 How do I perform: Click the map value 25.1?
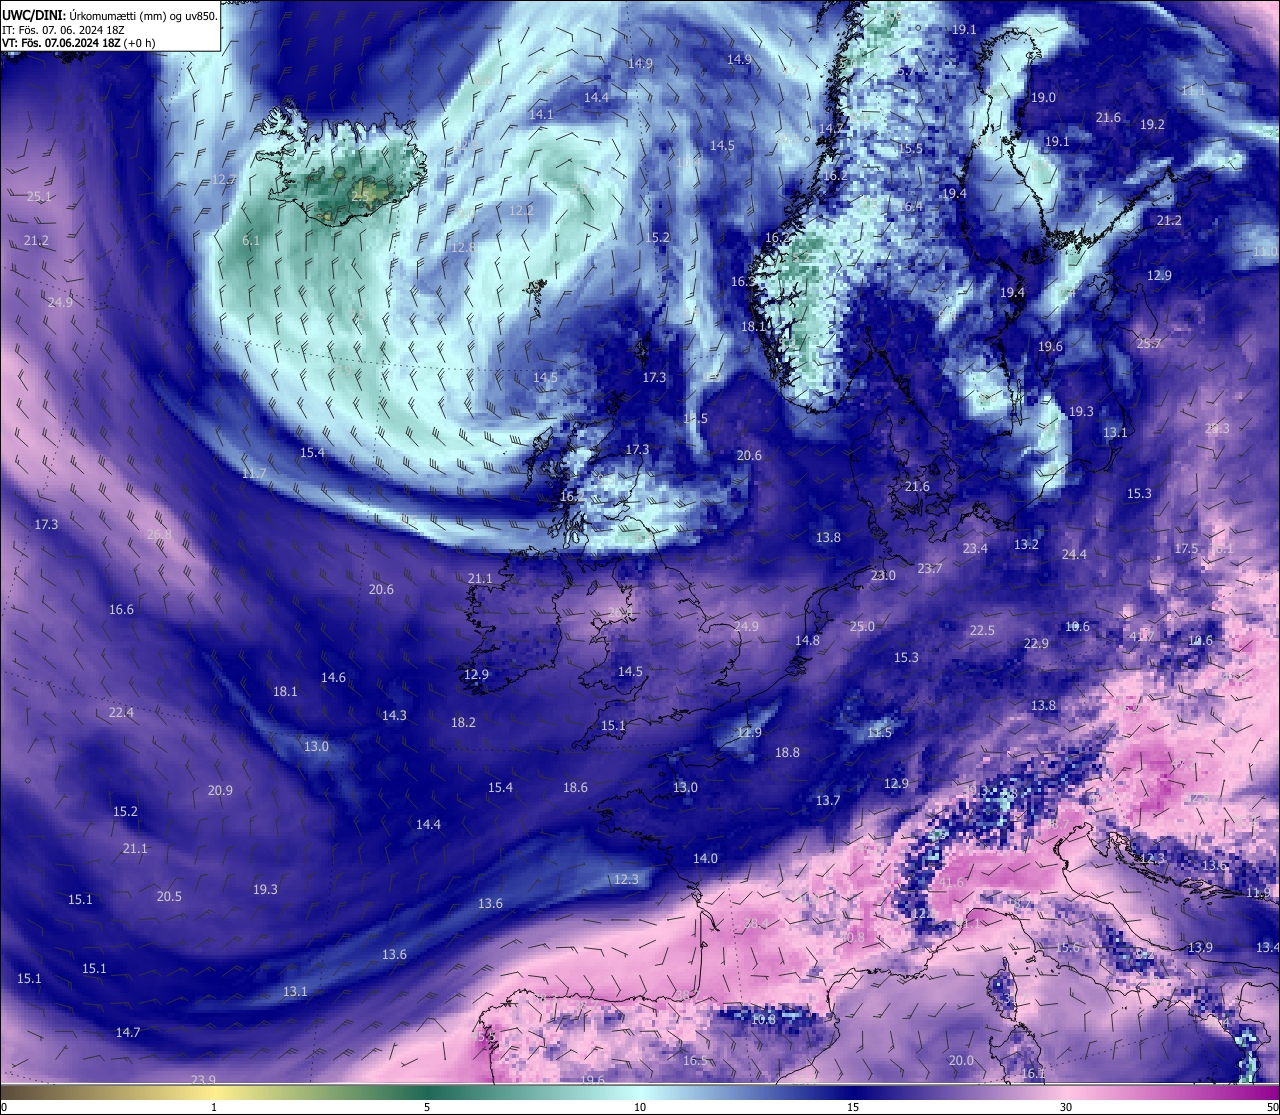[39, 197]
